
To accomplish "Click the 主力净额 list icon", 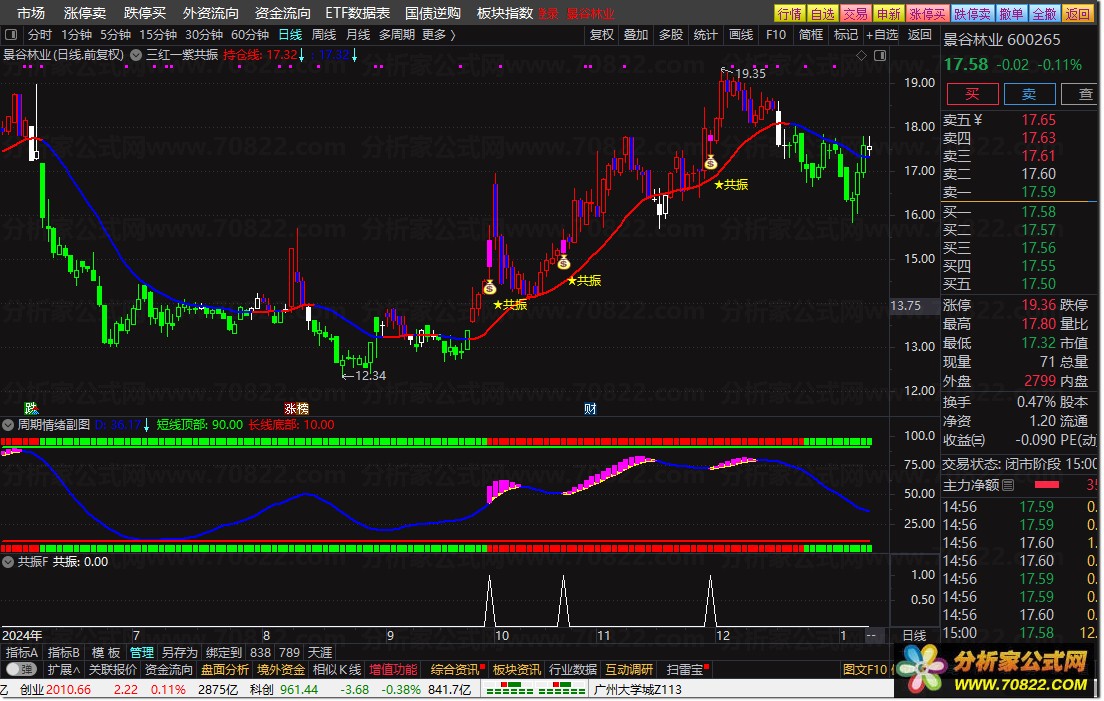I will tap(1008, 485).
